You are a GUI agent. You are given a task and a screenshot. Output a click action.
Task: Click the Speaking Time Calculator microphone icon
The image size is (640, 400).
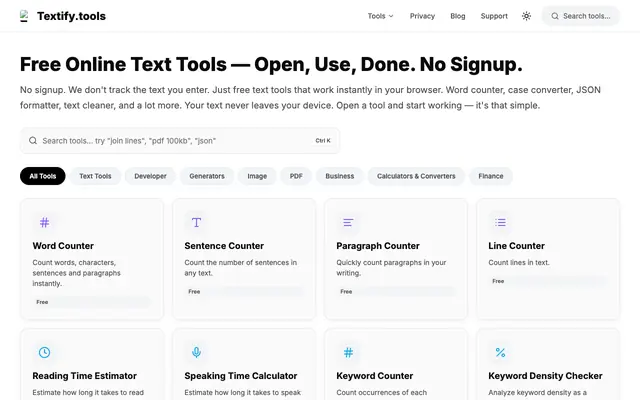click(x=196, y=352)
